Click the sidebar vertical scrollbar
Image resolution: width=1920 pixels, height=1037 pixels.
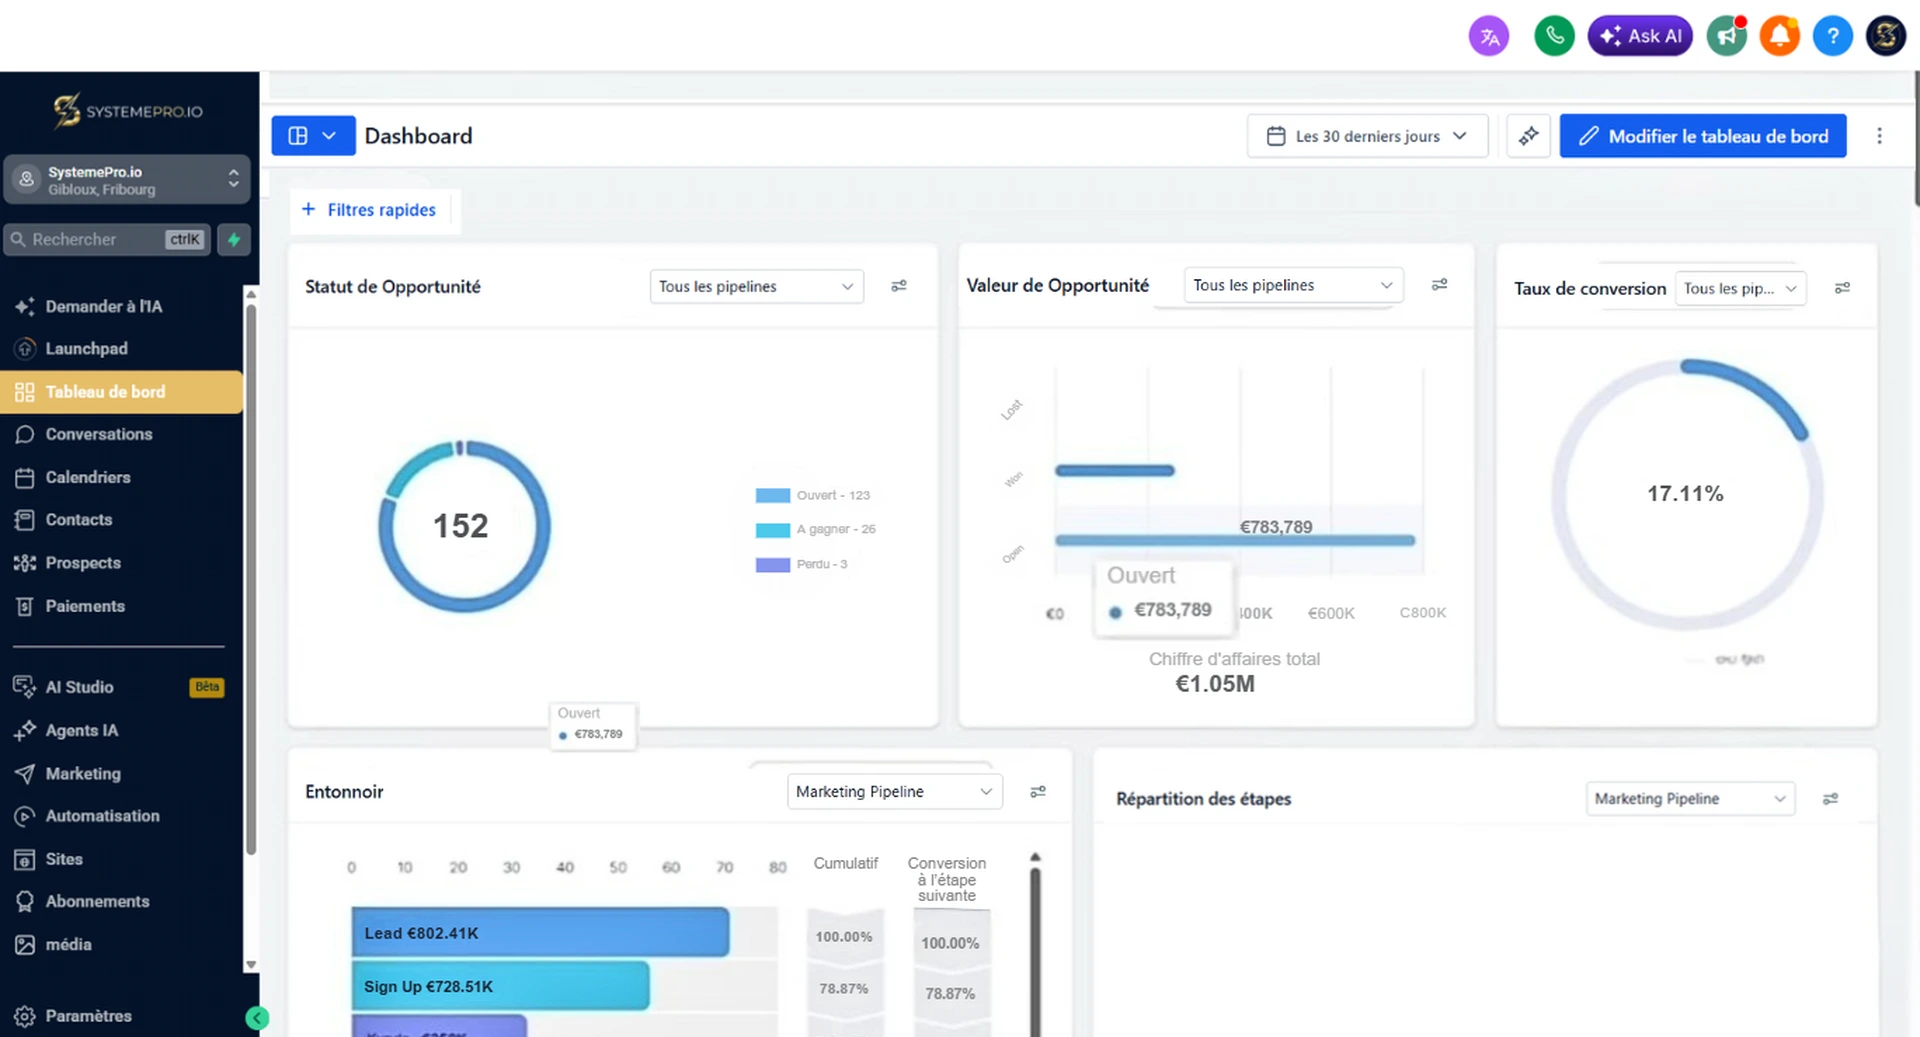coord(251,580)
